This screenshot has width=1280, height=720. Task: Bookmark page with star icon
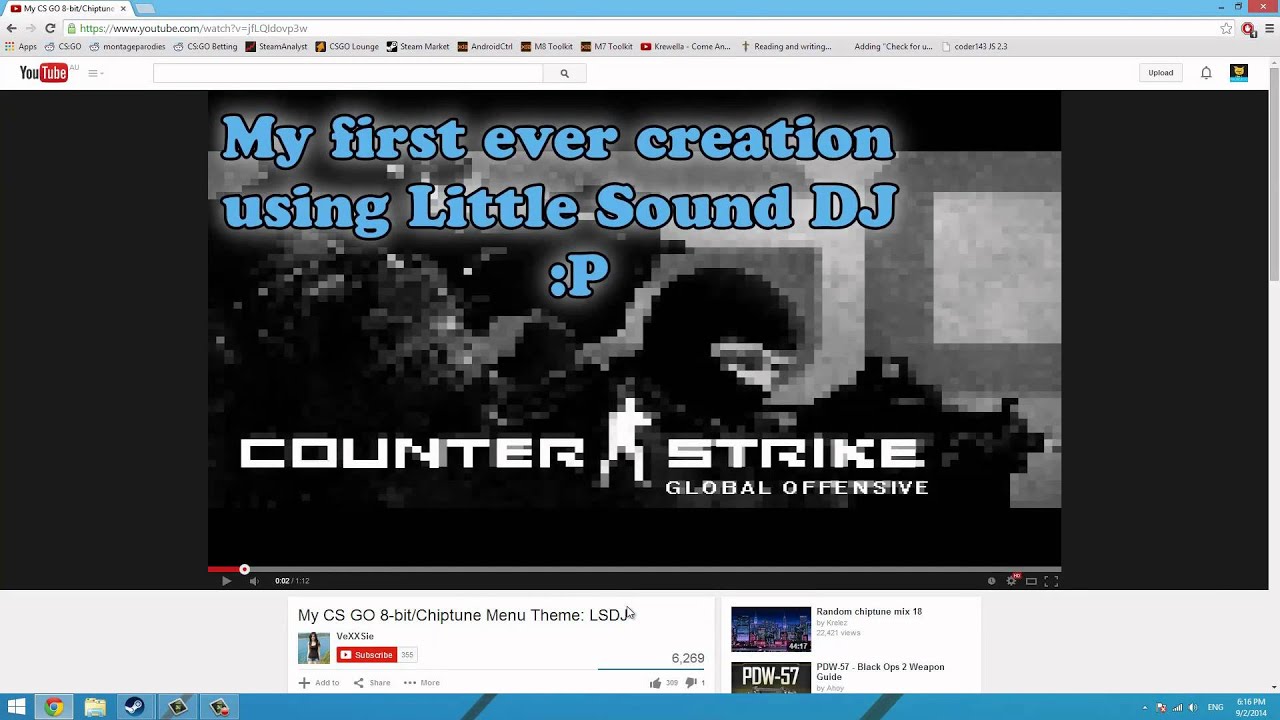click(x=1226, y=28)
